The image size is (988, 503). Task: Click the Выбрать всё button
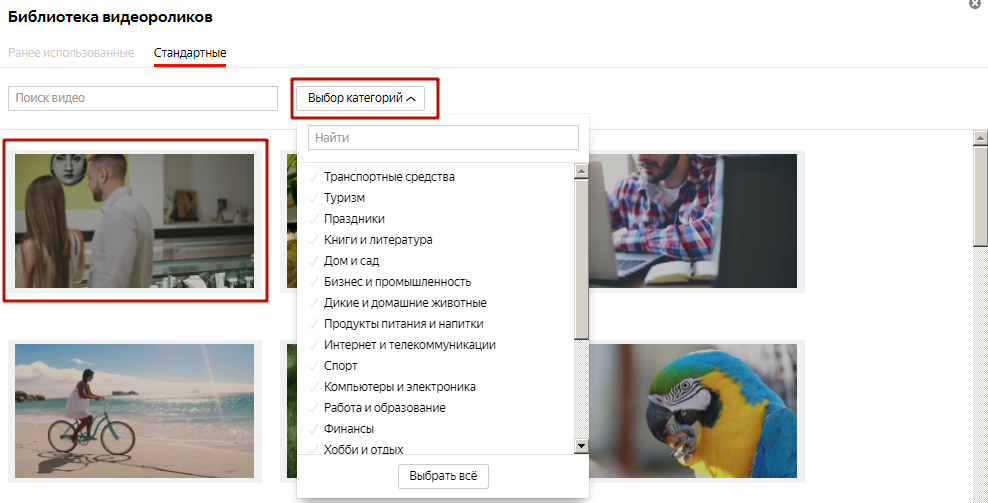443,477
